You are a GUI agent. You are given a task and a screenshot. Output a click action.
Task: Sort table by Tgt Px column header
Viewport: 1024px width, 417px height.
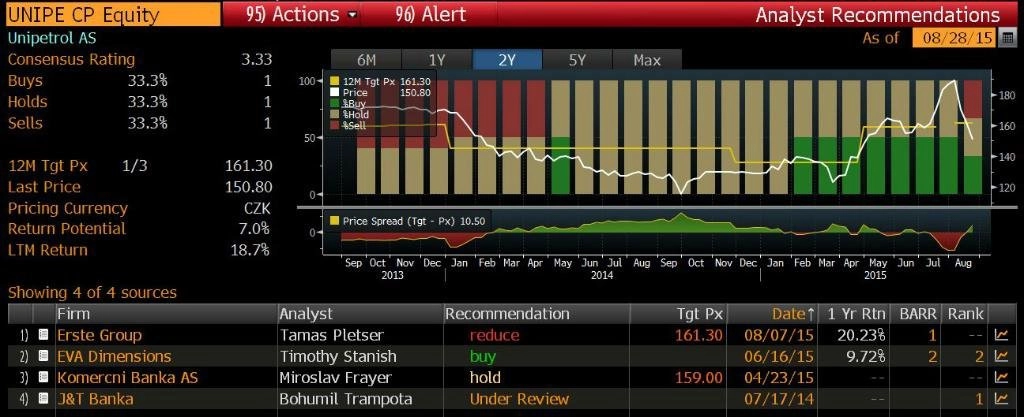coord(679,314)
